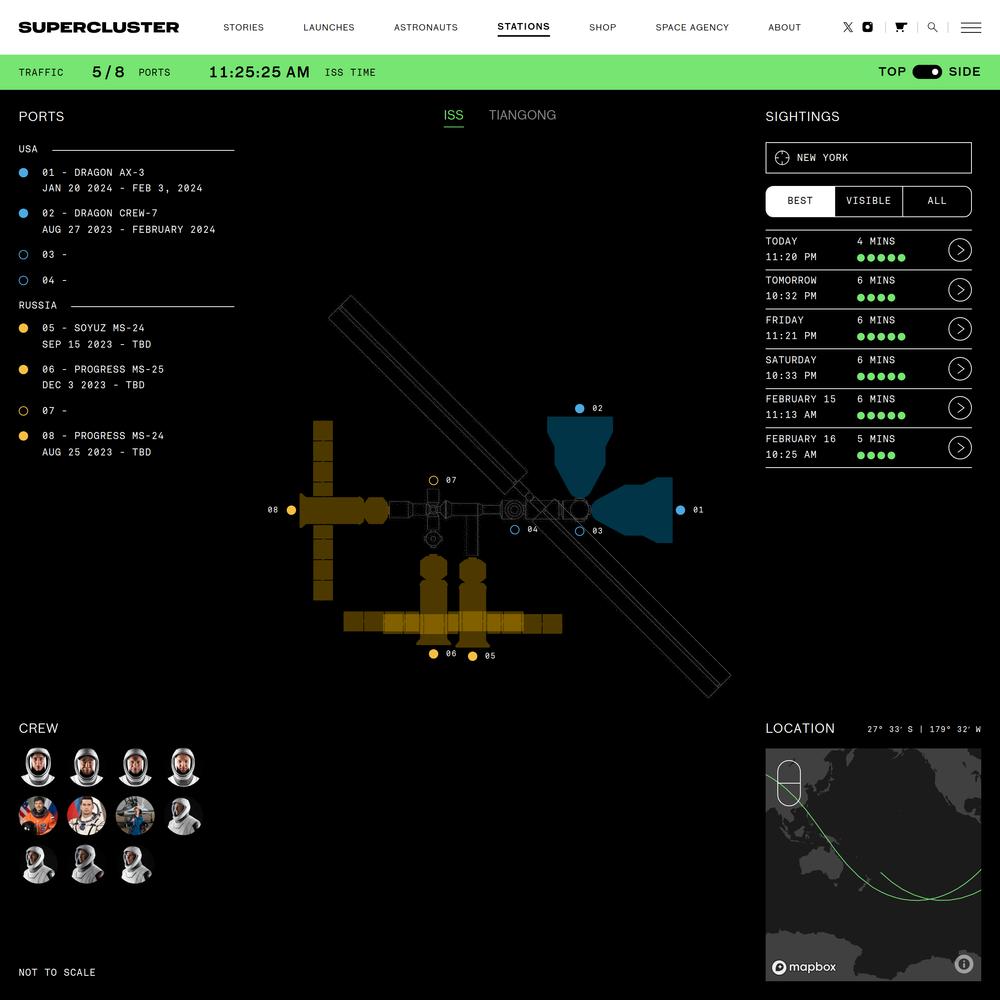Image resolution: width=1000 pixels, height=1000 pixels.
Task: Click port 02 marker on ISS diagram
Action: tap(580, 408)
